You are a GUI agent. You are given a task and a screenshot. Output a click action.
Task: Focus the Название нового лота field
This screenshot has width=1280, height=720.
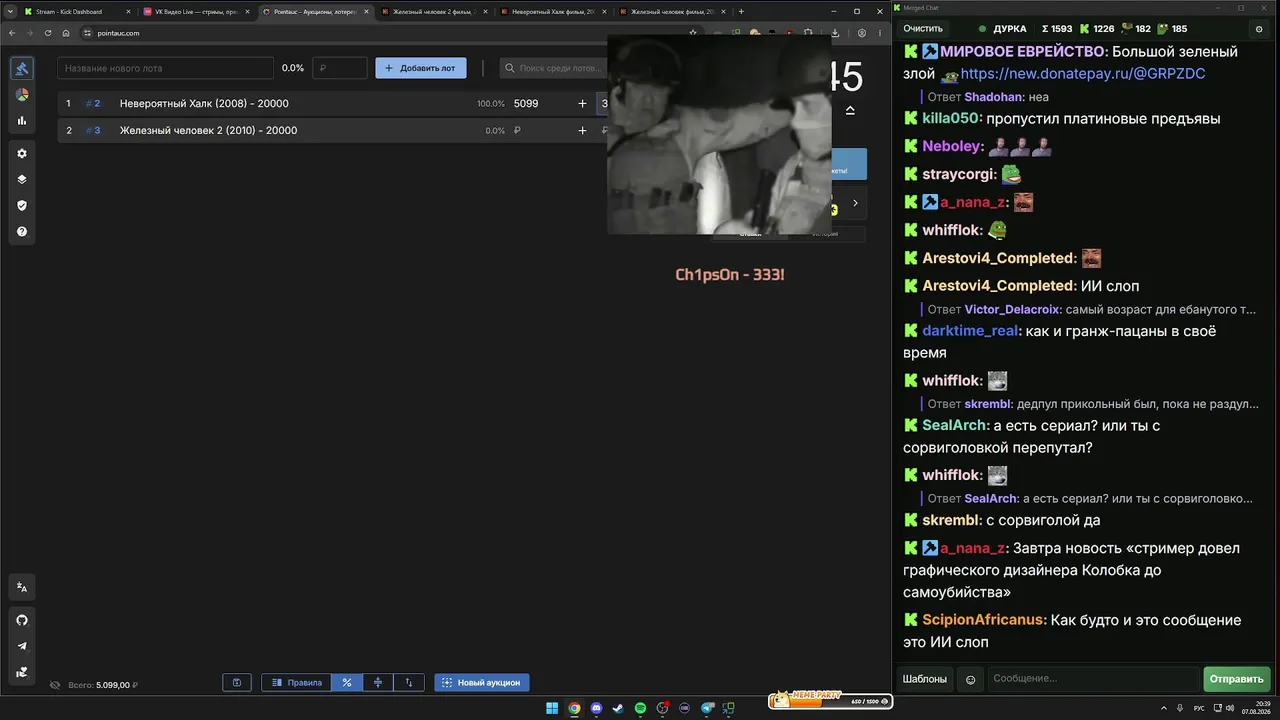[165, 68]
